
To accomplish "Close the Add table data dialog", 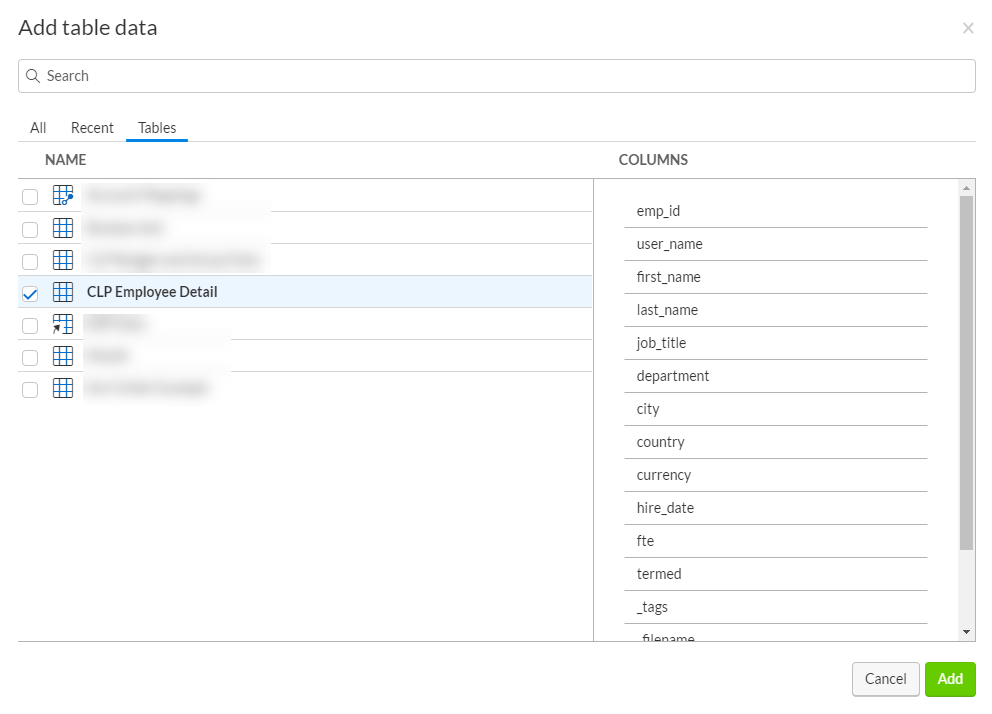I will [967, 28].
